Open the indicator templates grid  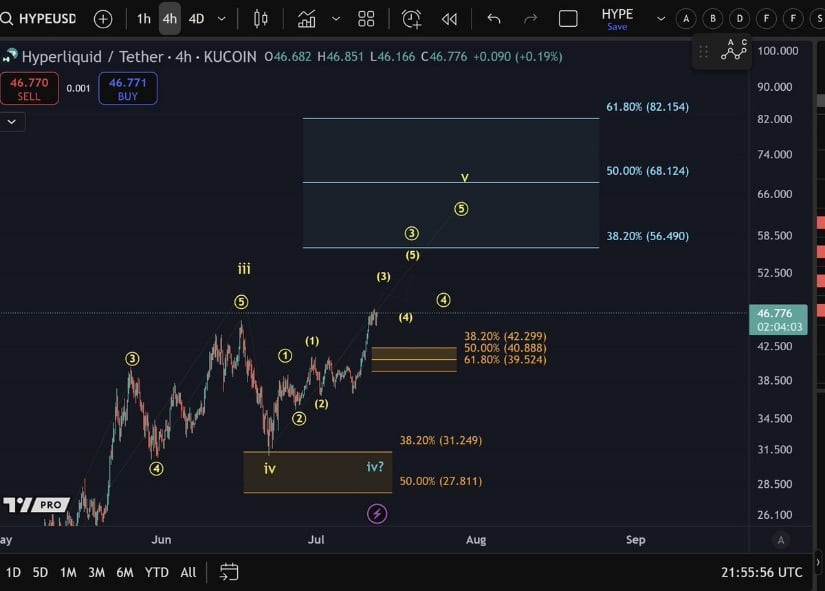(366, 19)
